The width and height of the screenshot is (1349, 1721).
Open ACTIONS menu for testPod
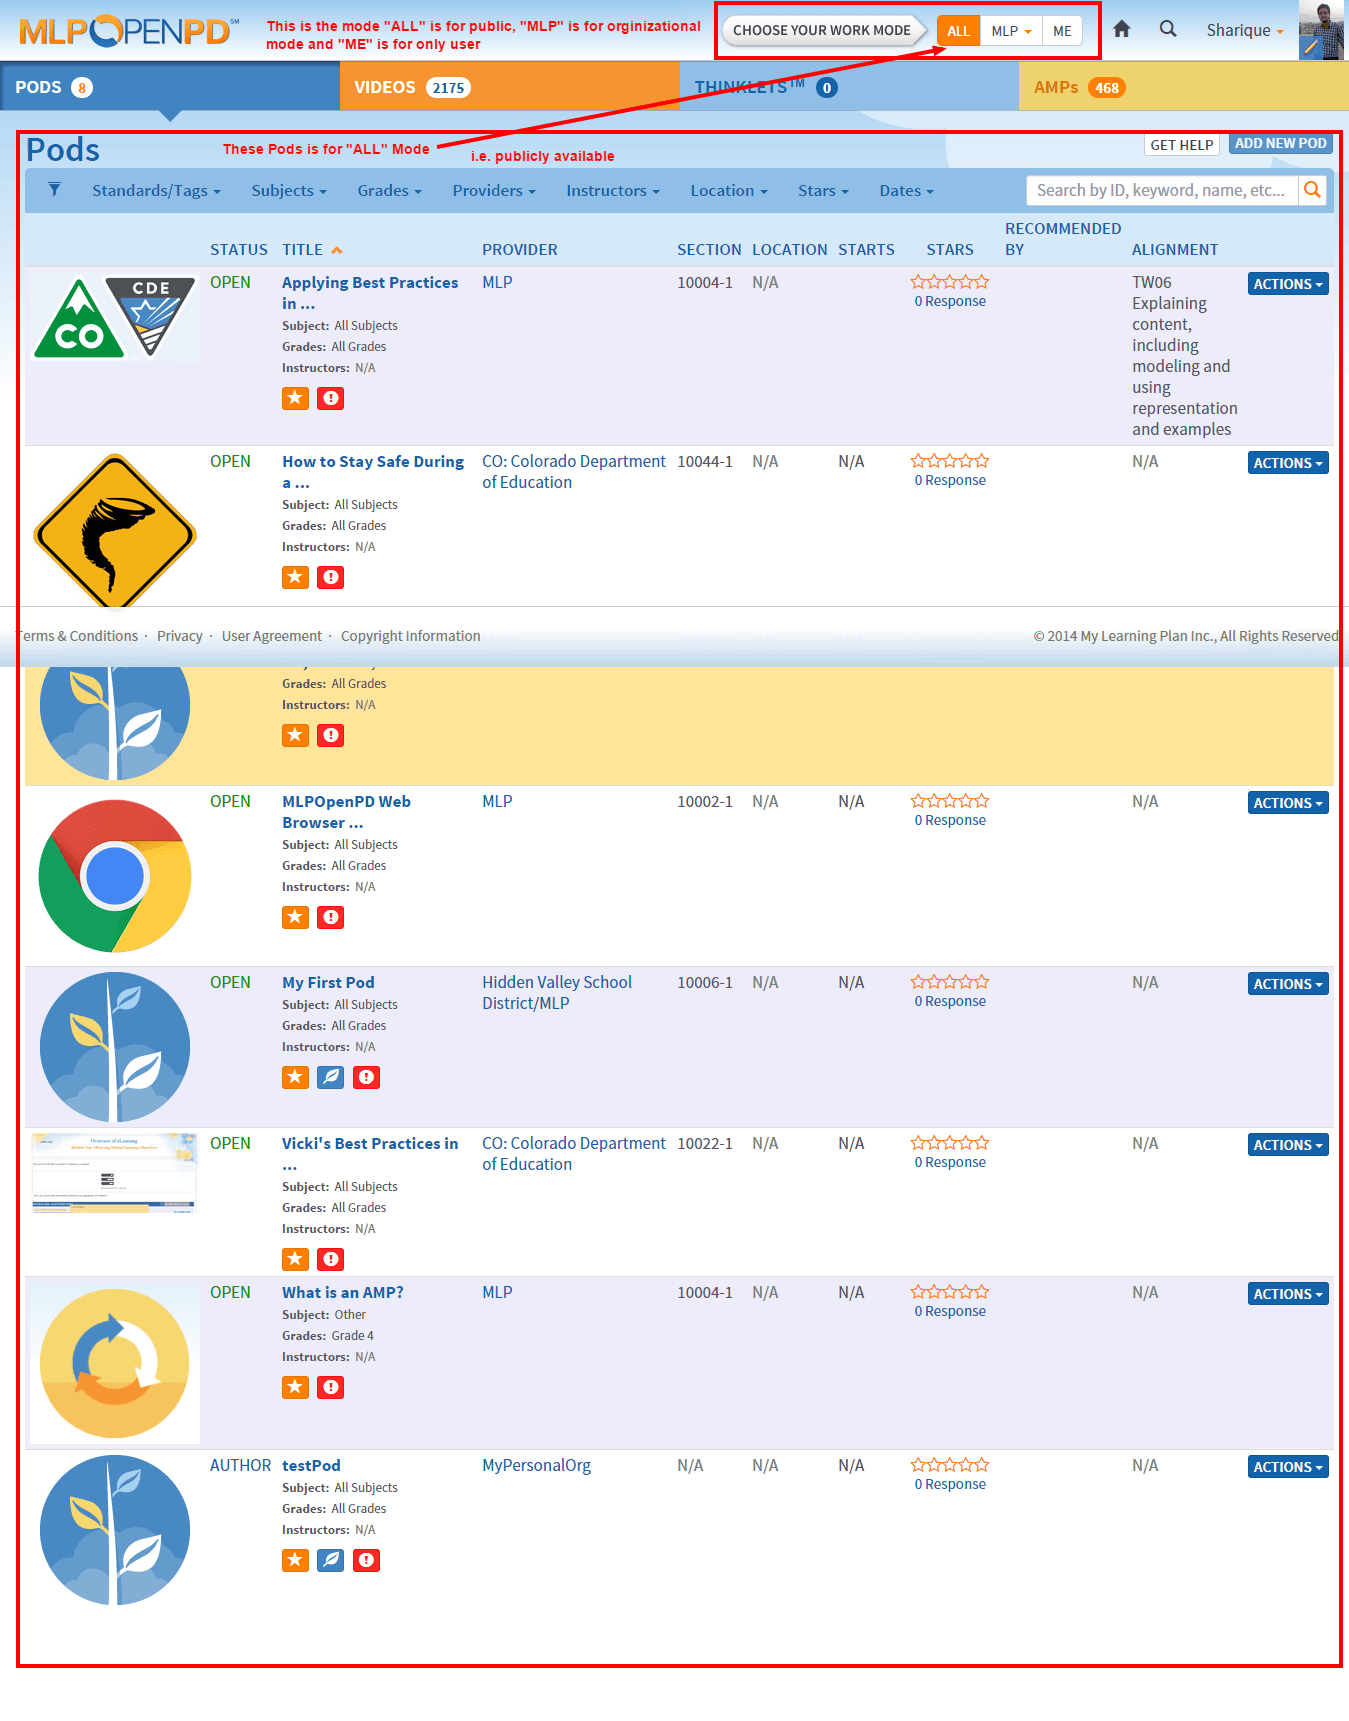click(x=1288, y=1467)
